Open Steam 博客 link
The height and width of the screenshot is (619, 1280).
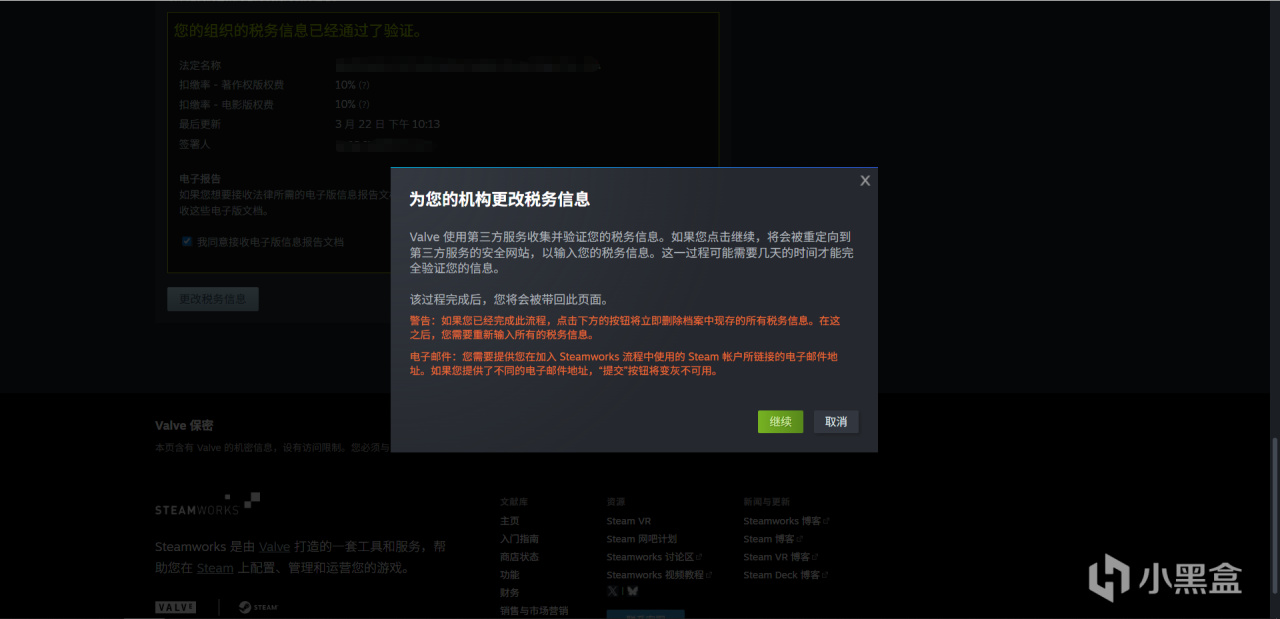772,539
